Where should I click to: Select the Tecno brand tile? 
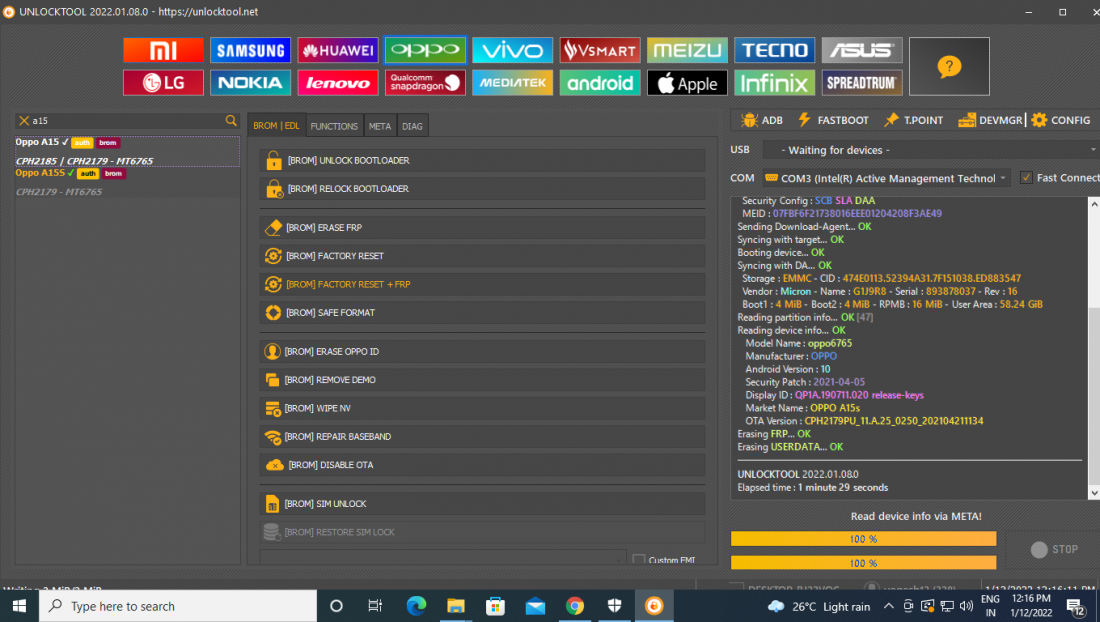(x=774, y=50)
